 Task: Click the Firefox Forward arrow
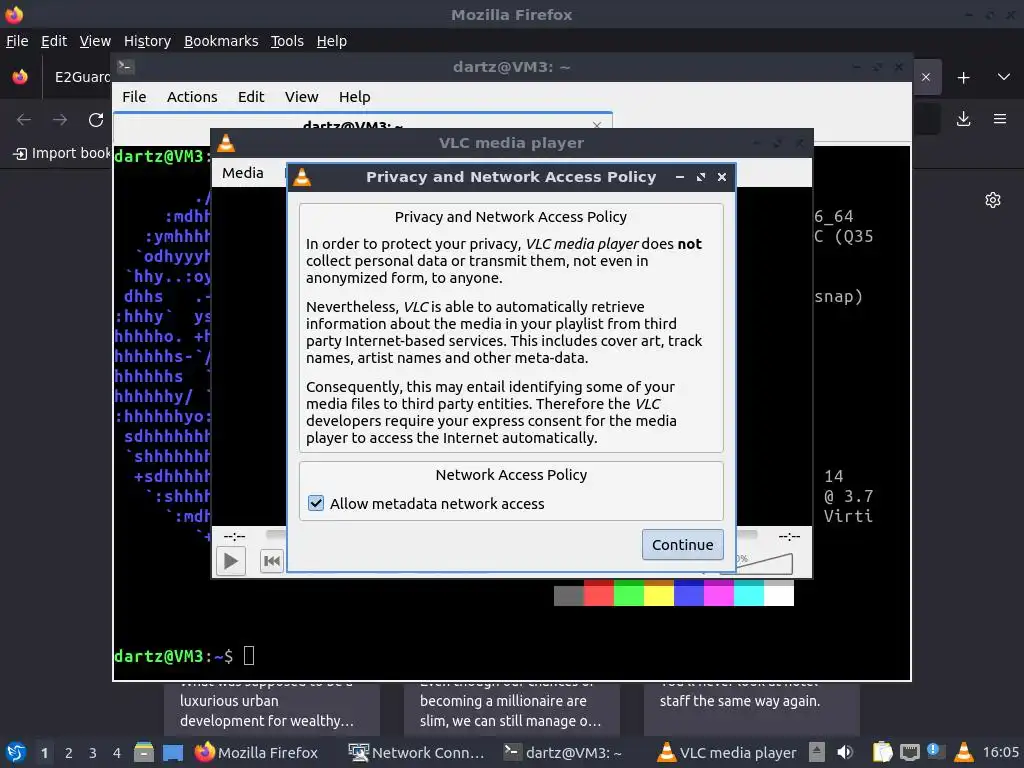(x=60, y=120)
